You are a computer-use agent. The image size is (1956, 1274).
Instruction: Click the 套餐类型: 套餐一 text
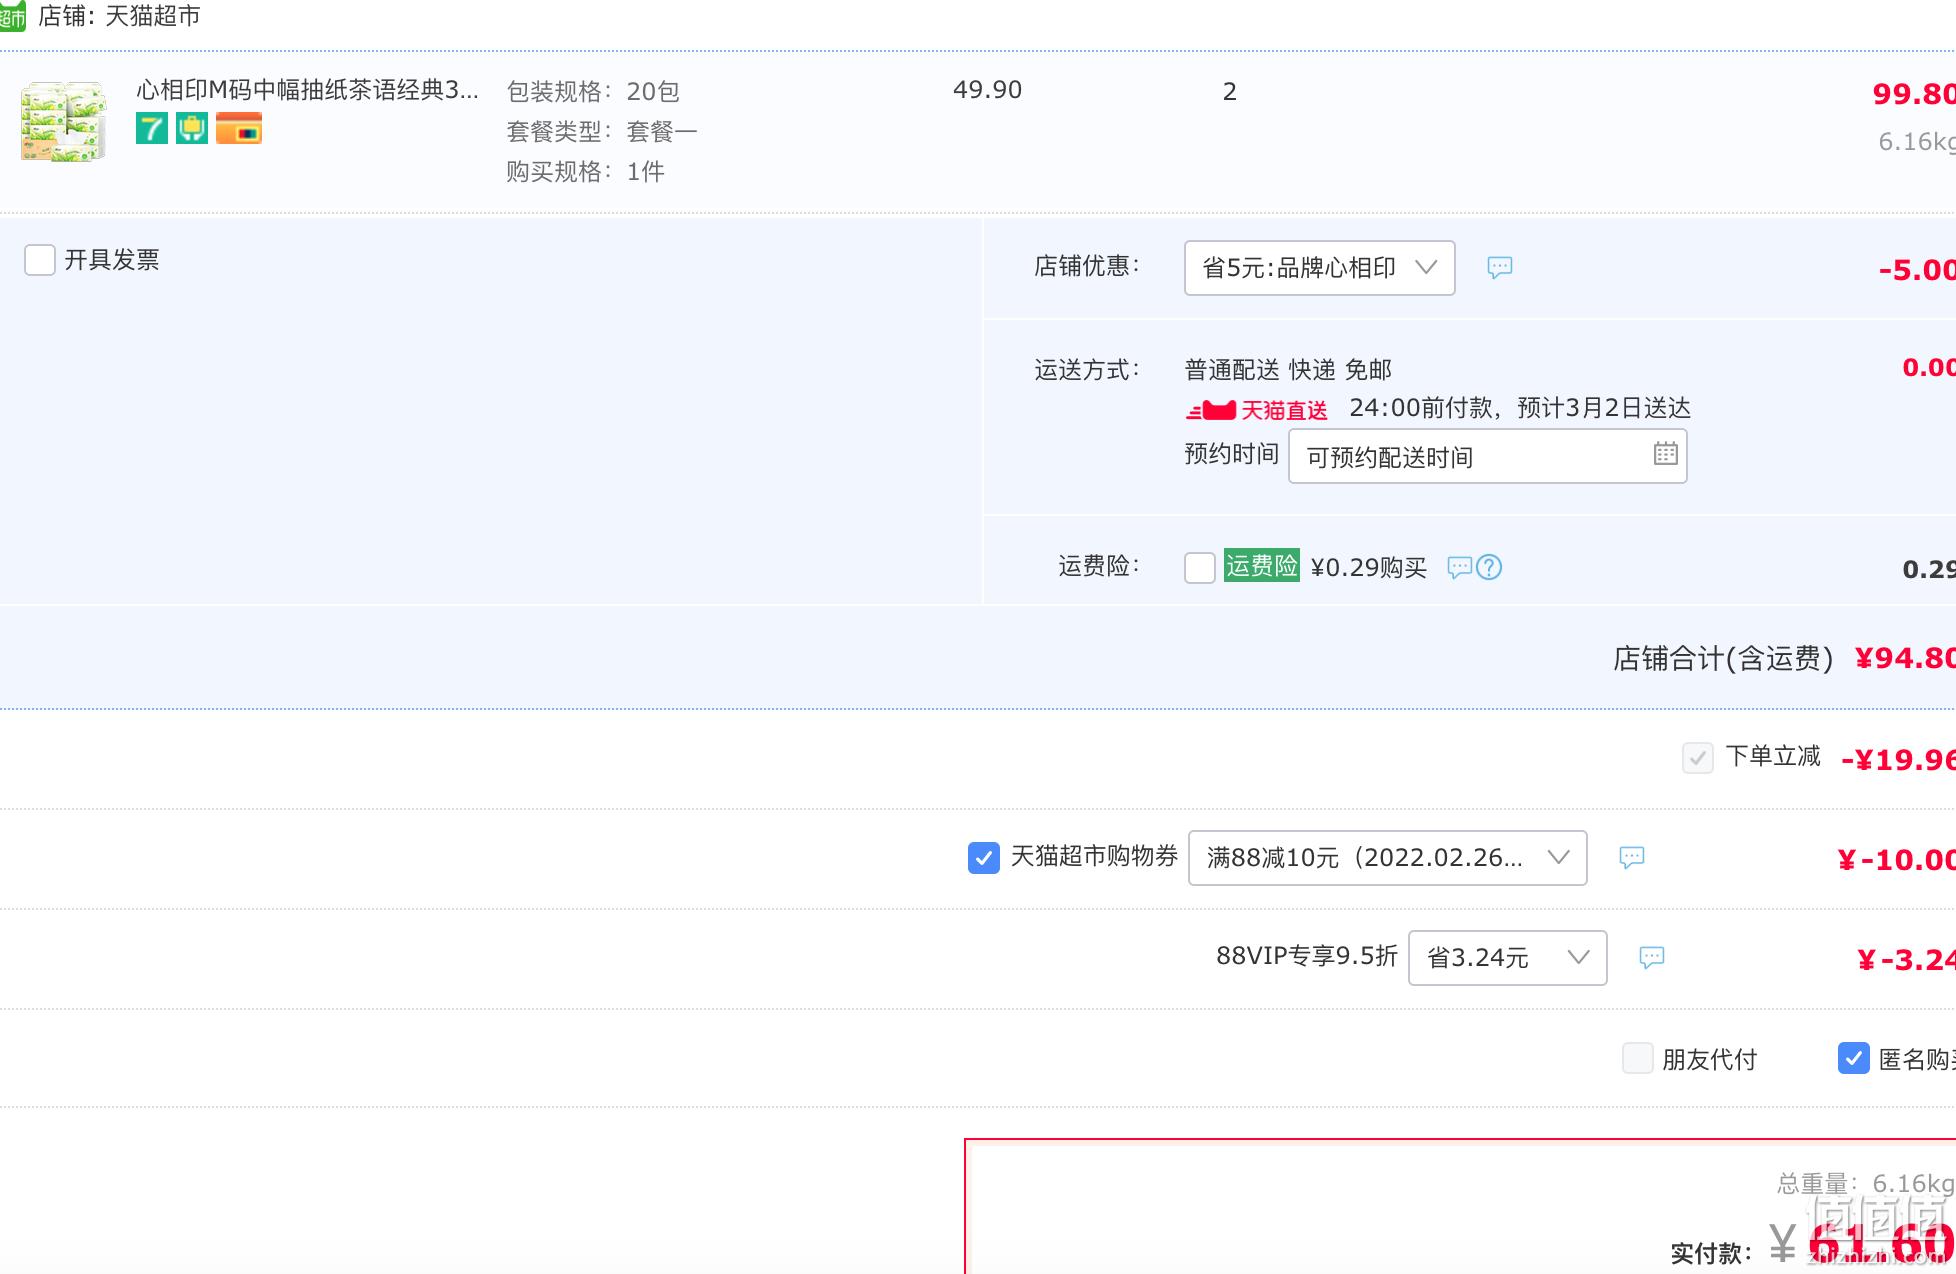(x=601, y=131)
